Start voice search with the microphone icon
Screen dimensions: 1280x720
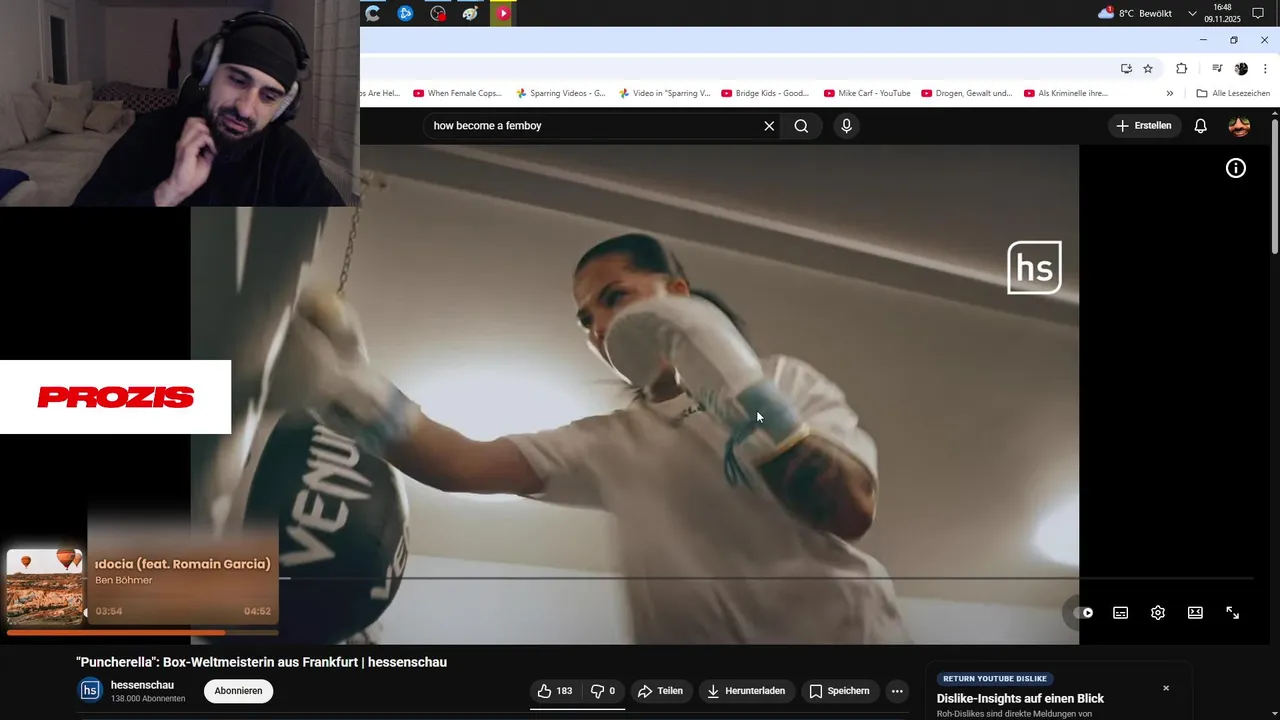coord(847,126)
